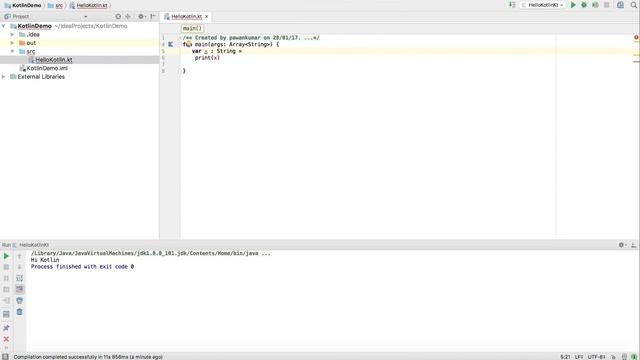Change UTF-8 file encoding in status bar
The width and height of the screenshot is (640, 360).
tap(596, 357)
